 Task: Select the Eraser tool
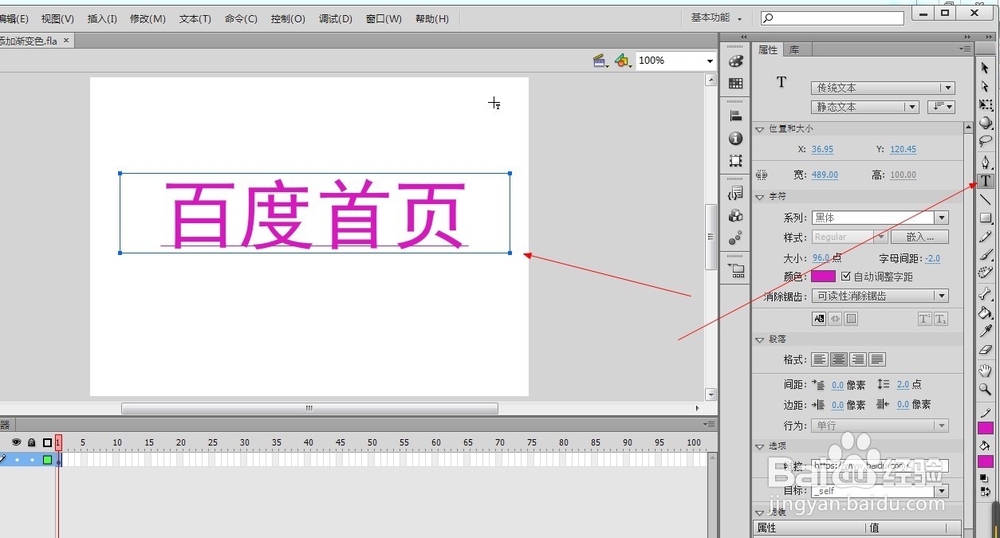click(x=985, y=349)
